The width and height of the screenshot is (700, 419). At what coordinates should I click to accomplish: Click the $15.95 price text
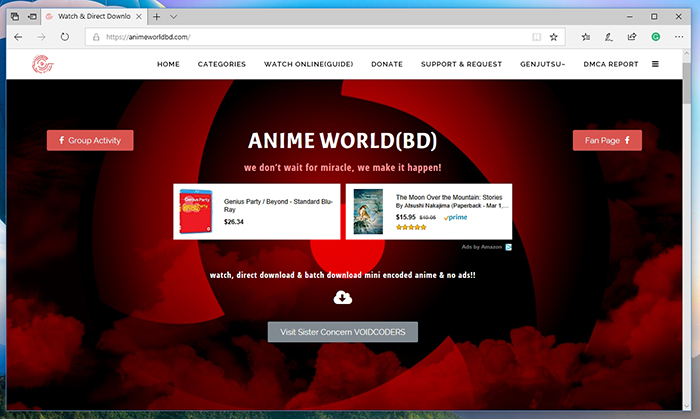point(405,217)
